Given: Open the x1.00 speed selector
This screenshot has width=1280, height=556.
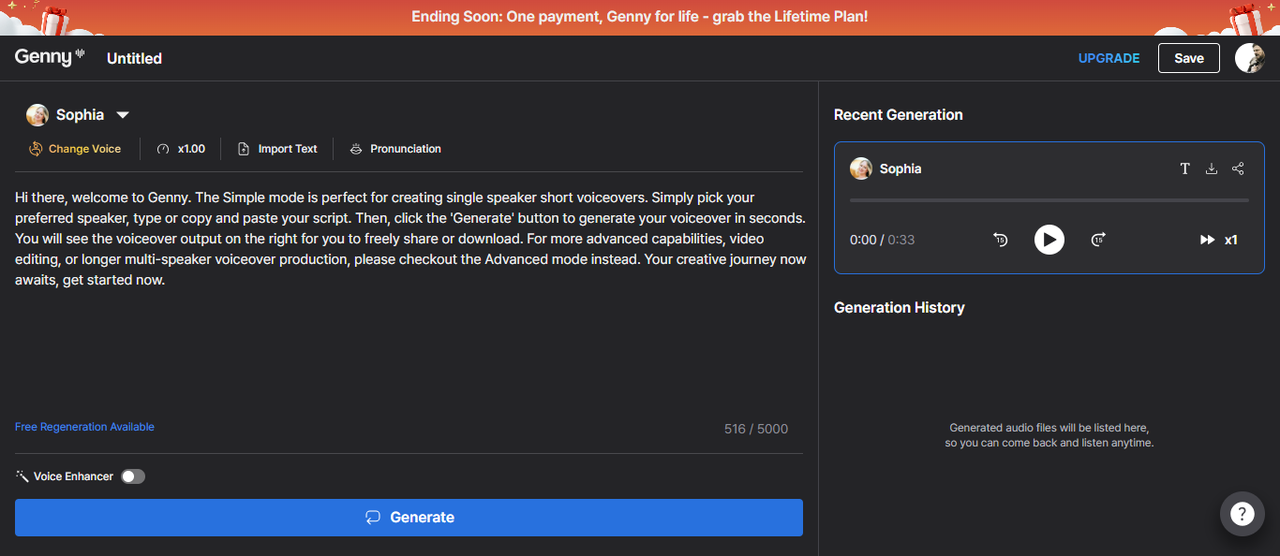Looking at the screenshot, I should click(x=181, y=149).
